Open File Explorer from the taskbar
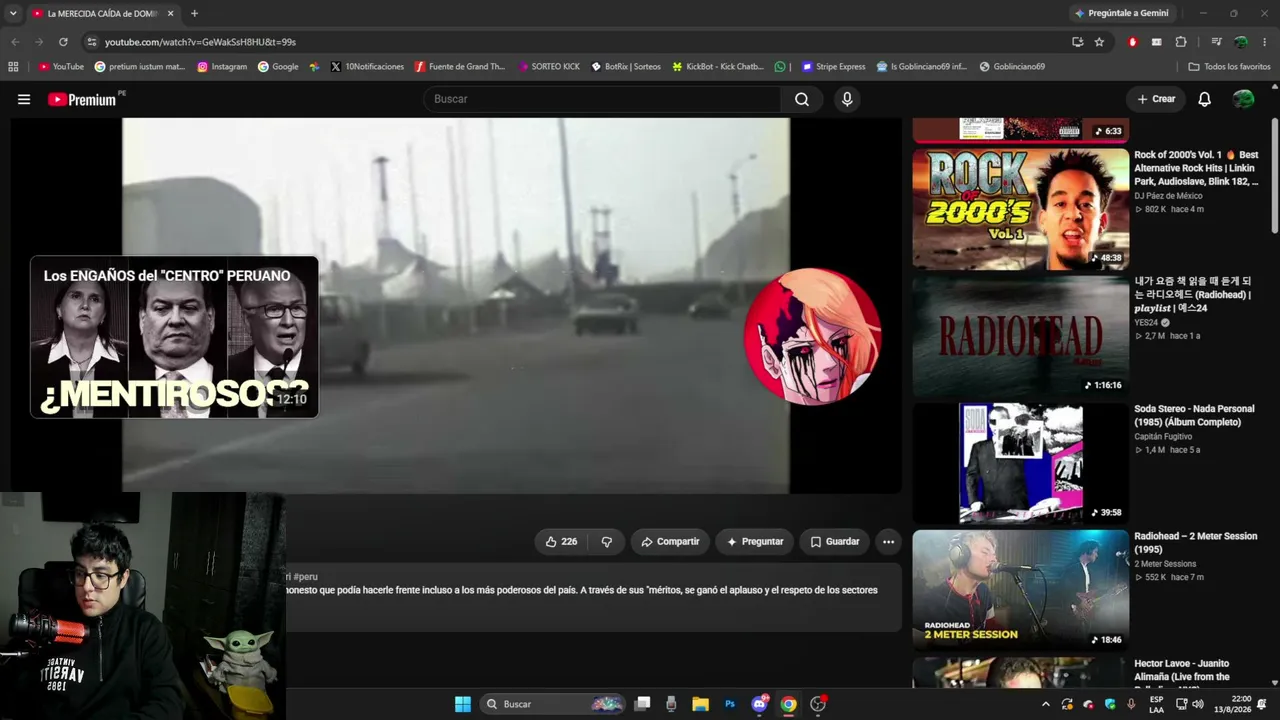1280x720 pixels. pos(700,704)
